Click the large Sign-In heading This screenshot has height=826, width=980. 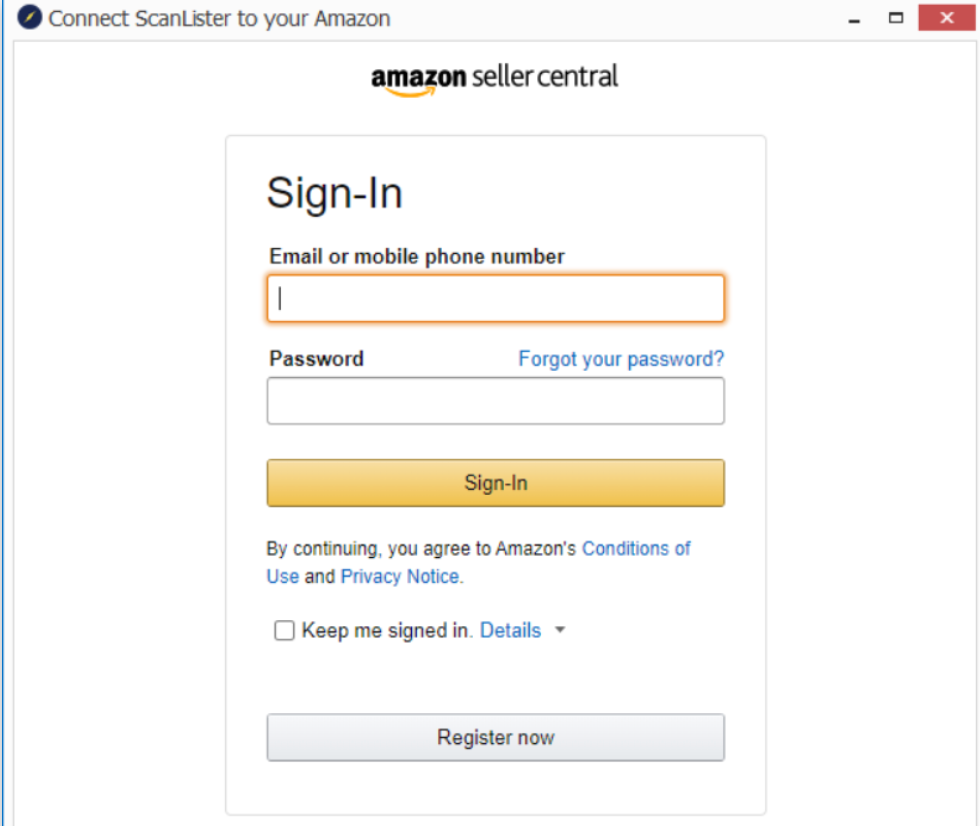point(334,193)
